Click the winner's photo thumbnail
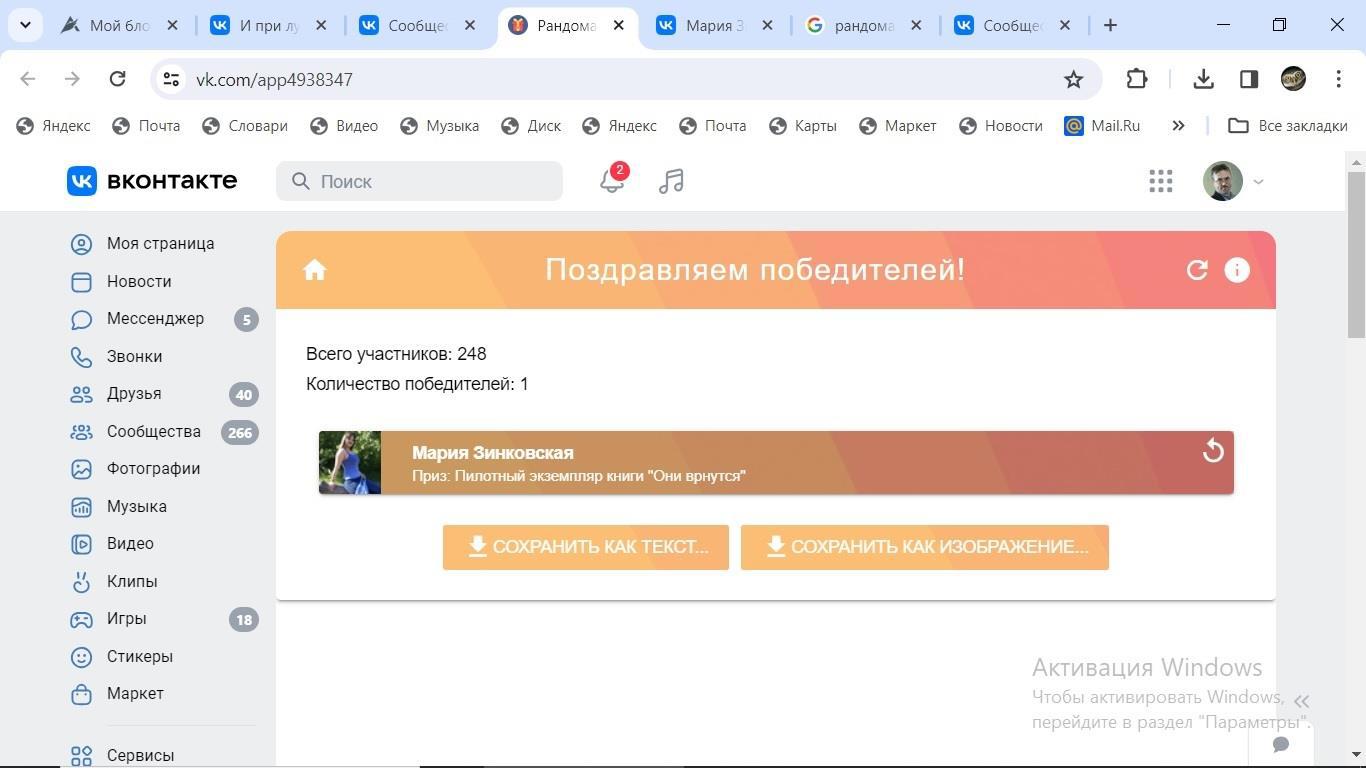The width and height of the screenshot is (1366, 768). 350,463
